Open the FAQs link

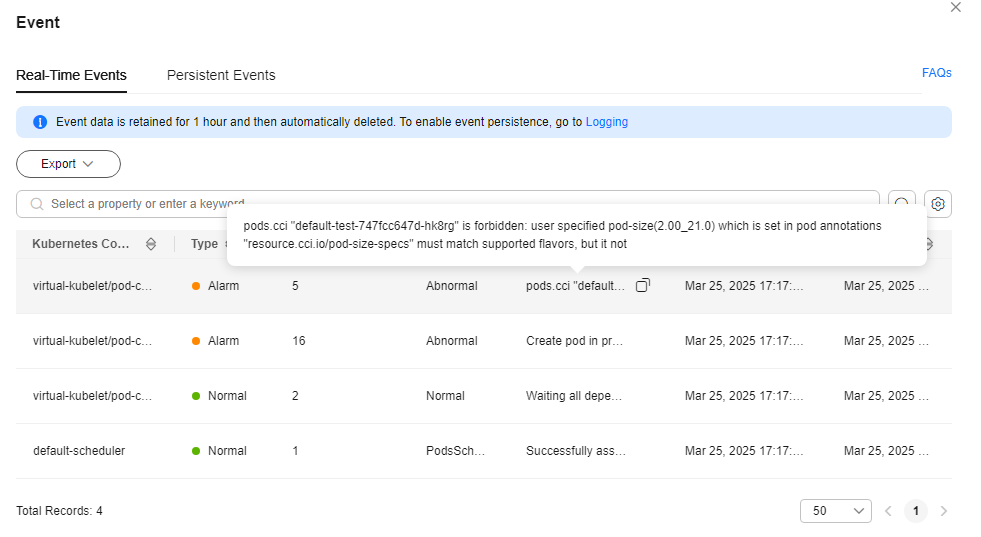tap(937, 73)
